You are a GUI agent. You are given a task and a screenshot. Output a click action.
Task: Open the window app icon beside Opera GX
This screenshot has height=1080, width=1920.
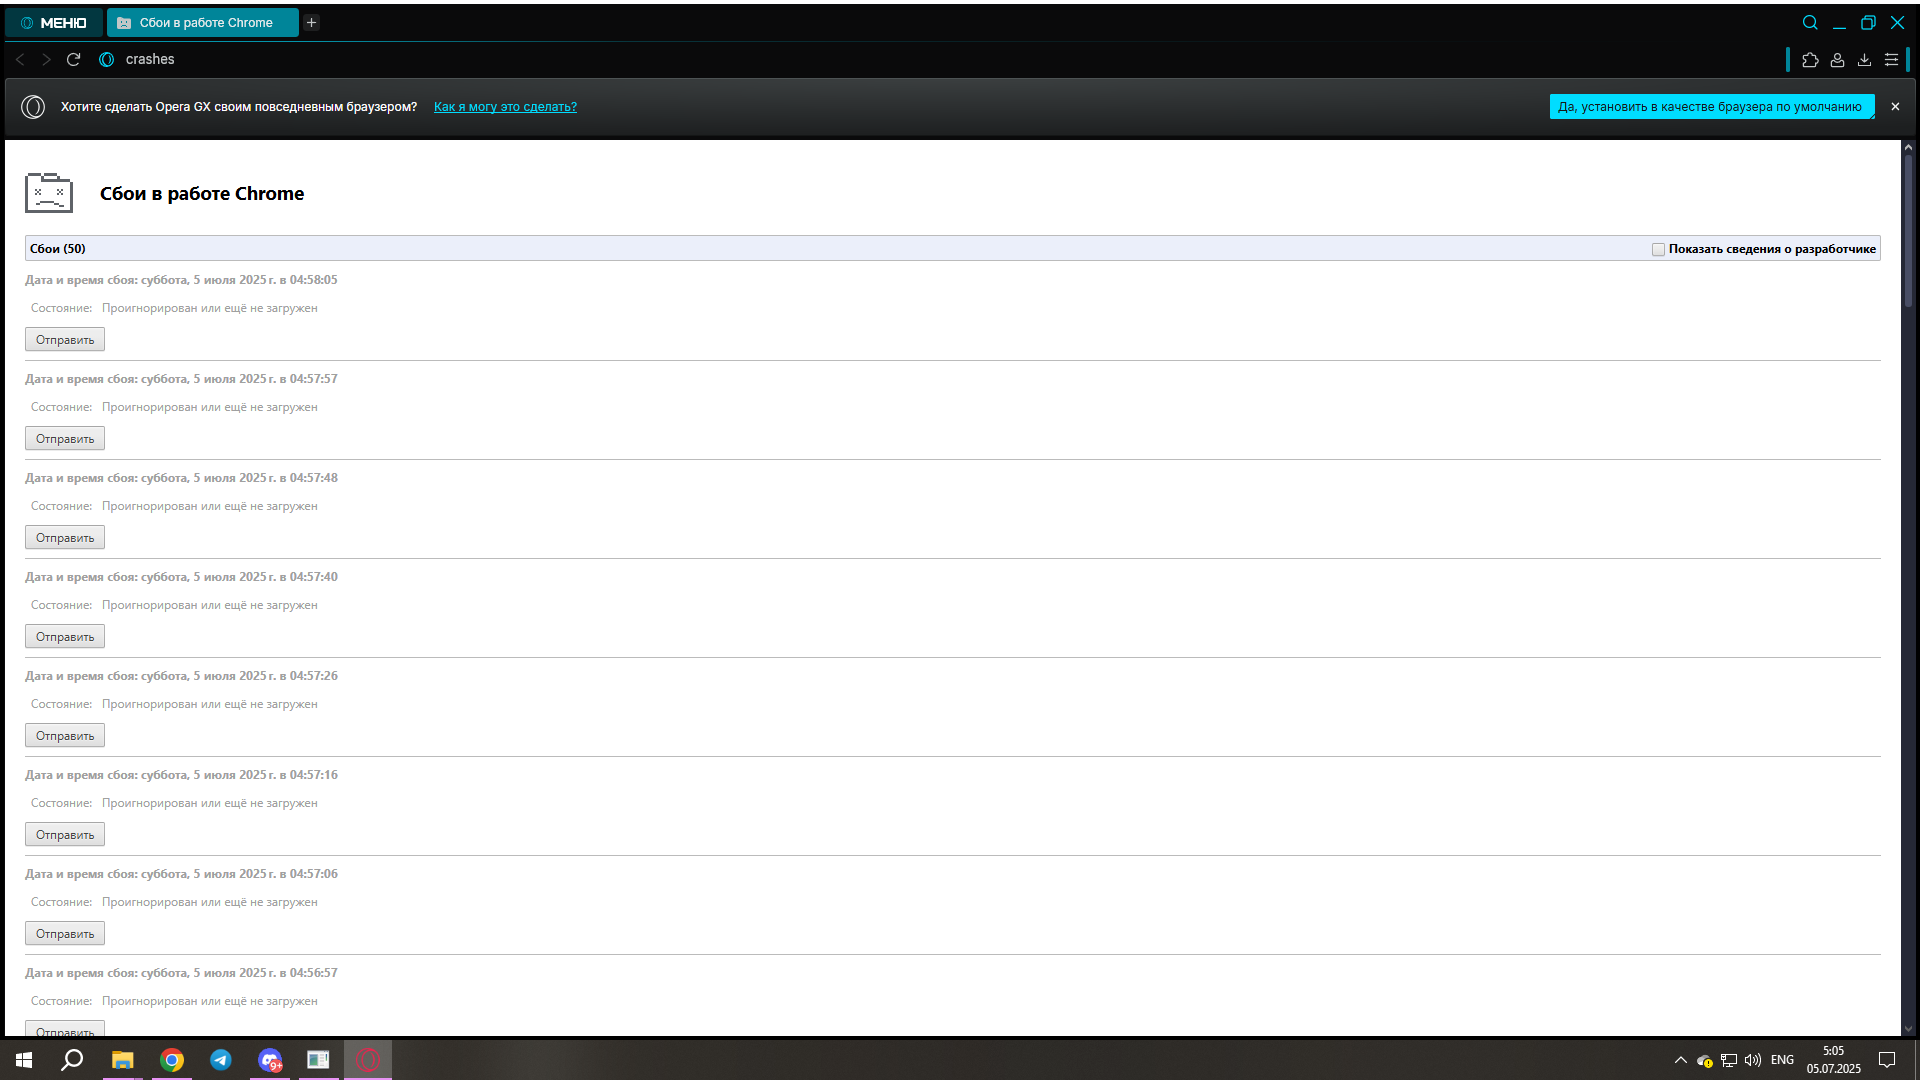[318, 1060]
